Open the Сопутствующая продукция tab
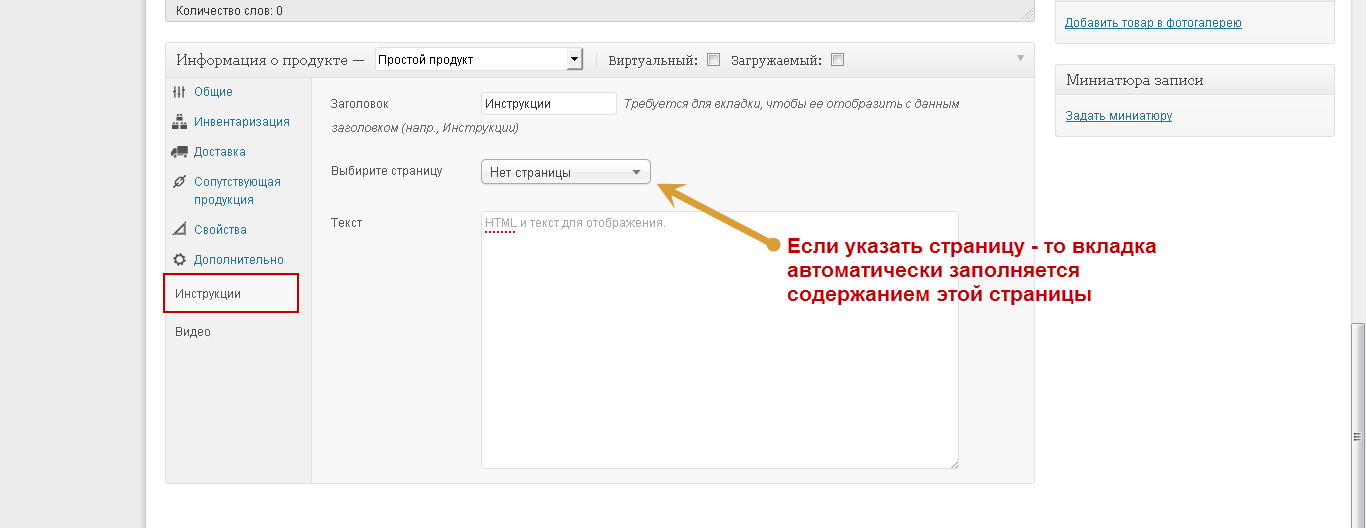 click(x=237, y=191)
